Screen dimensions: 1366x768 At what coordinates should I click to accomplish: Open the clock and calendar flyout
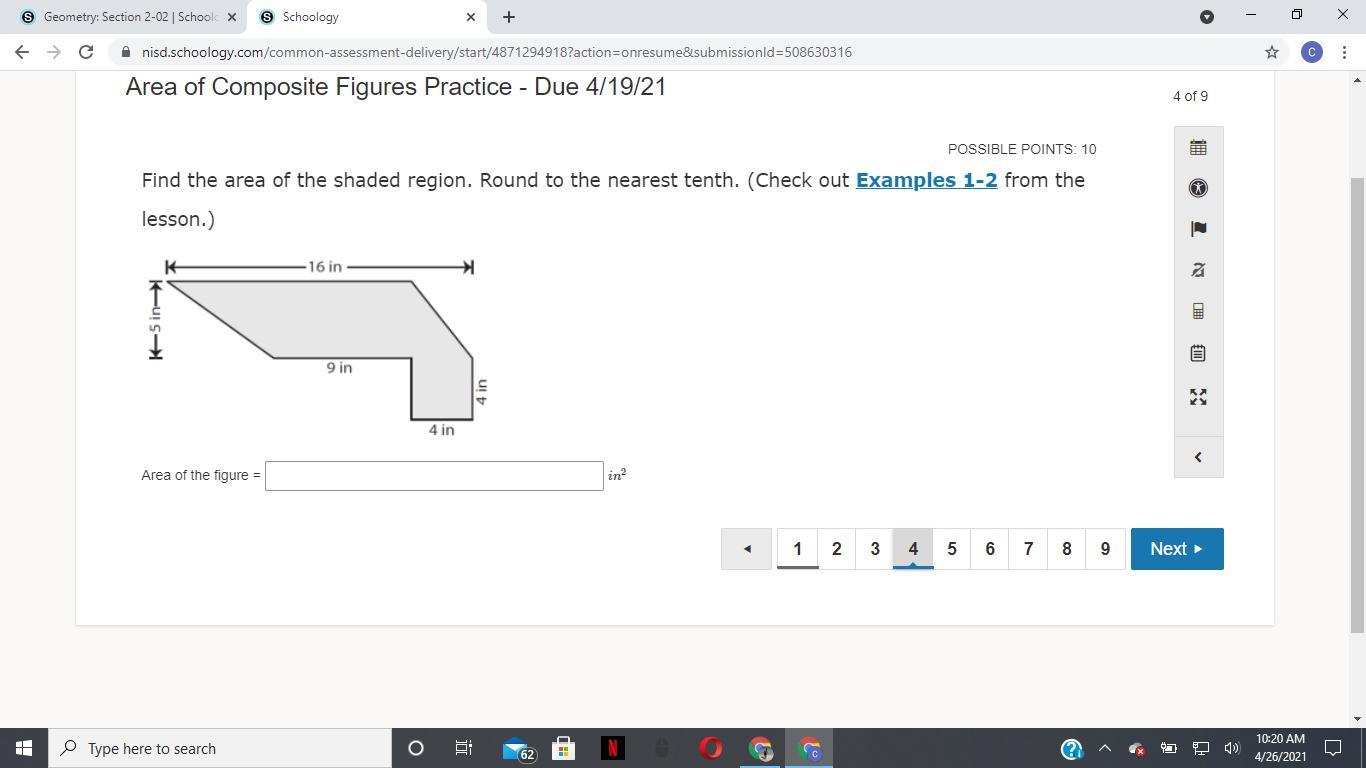(x=1281, y=748)
